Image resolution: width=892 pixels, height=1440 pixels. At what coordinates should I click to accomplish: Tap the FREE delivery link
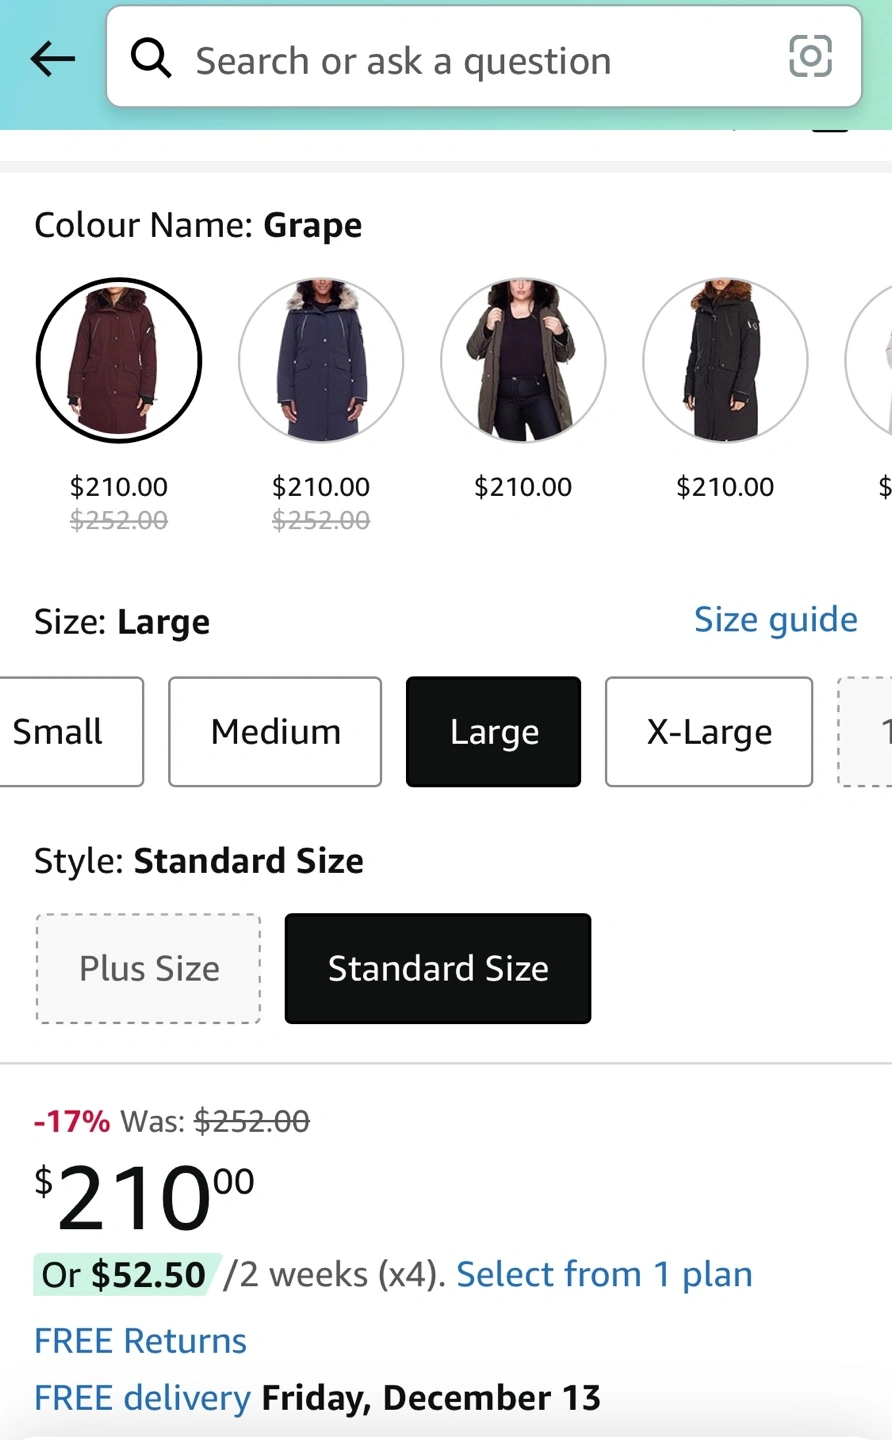coord(142,1397)
